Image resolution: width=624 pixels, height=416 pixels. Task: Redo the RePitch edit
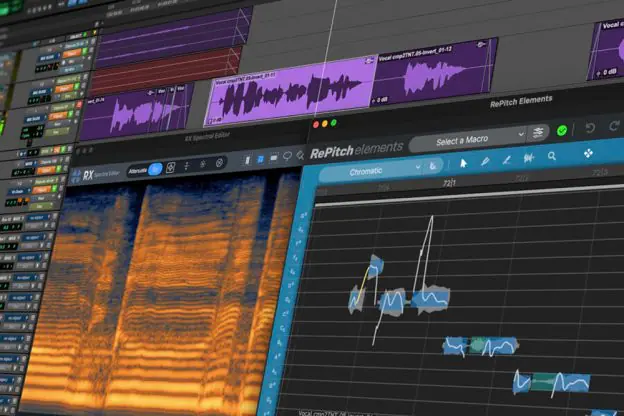coord(614,126)
